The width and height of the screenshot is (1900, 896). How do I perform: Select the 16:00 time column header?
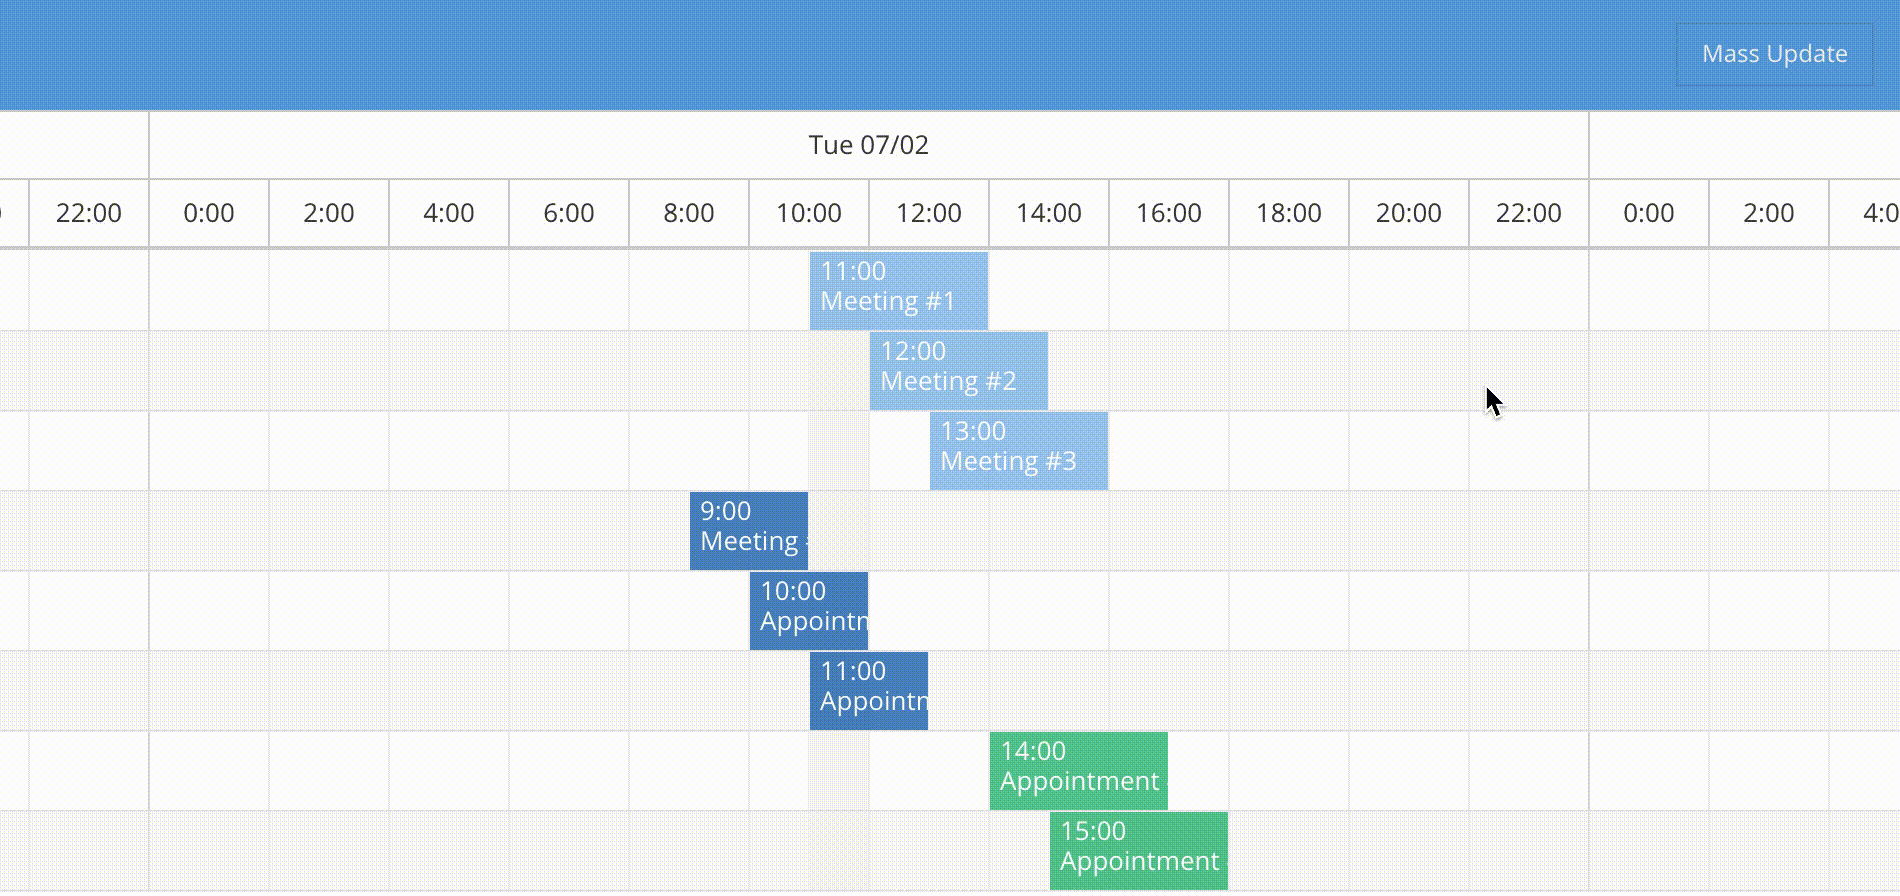[x=1169, y=213]
